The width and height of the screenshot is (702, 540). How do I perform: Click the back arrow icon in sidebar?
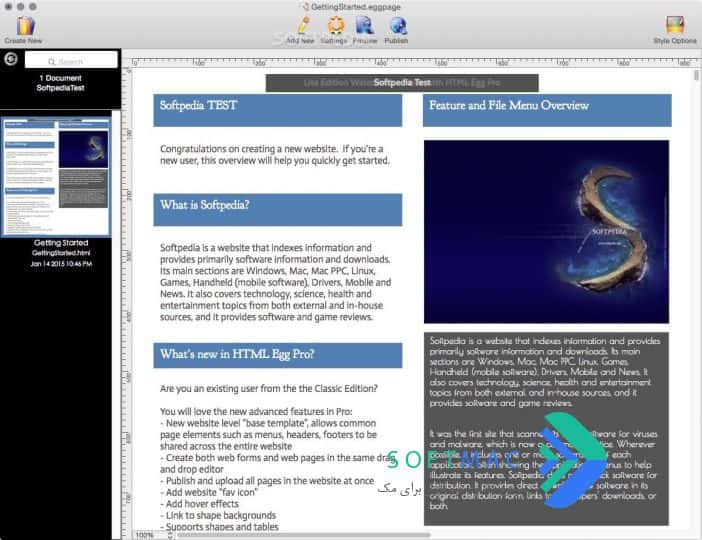click(11, 59)
